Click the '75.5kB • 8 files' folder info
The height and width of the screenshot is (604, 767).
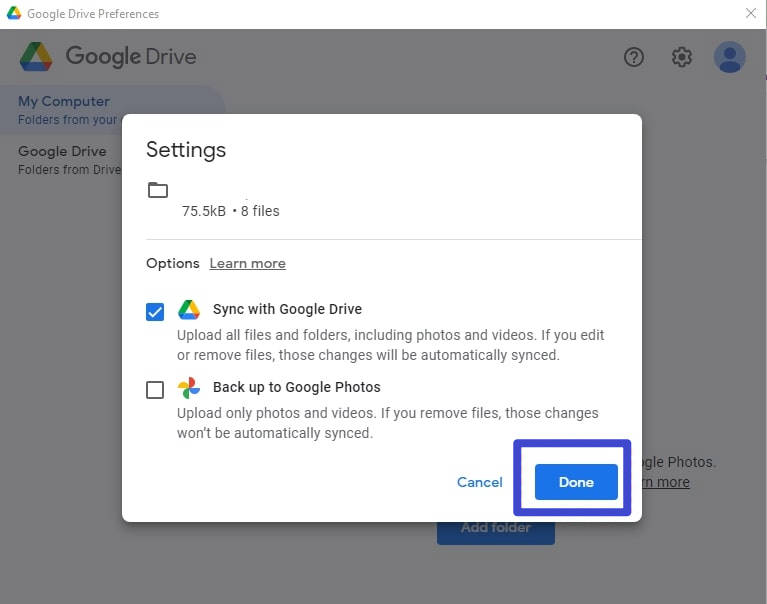tap(230, 211)
